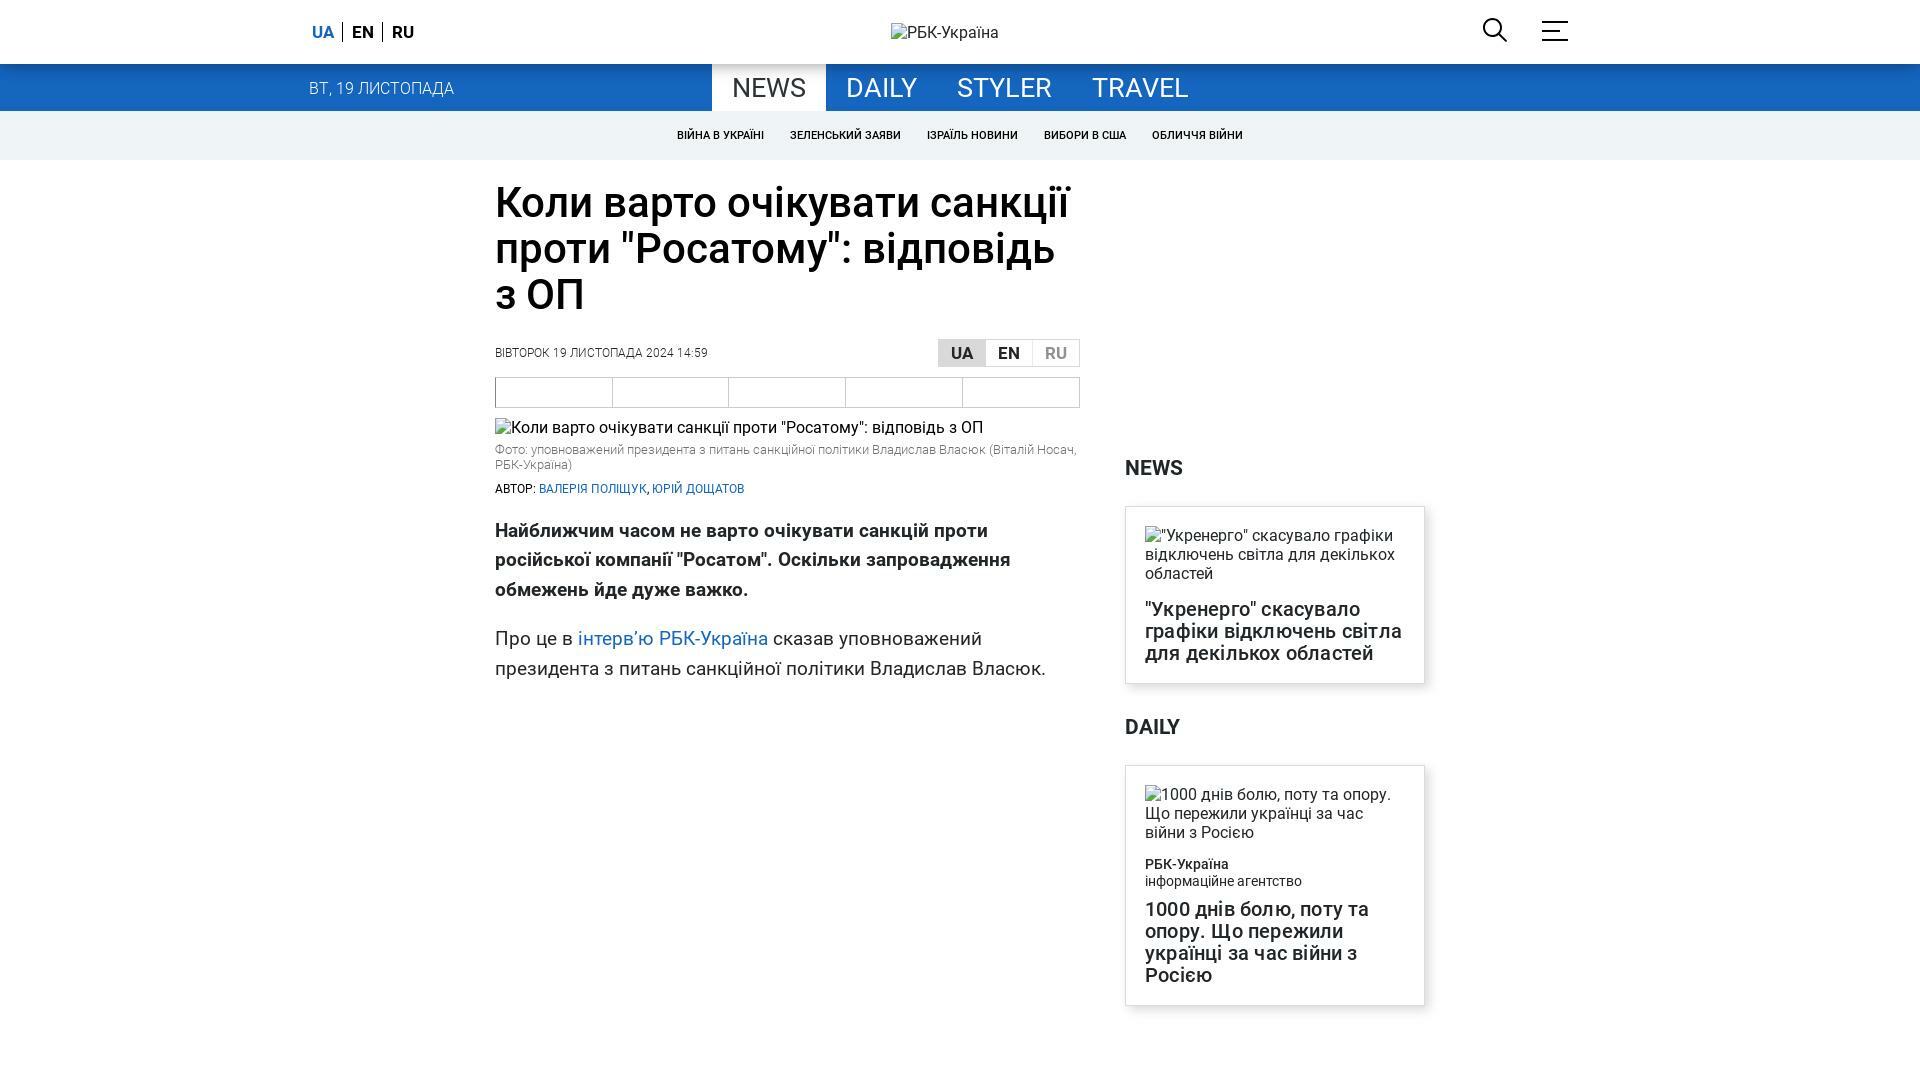1920x1080 pixels.
Task: Click article timestamp 19 листопада 2024 14:59
Action: point(601,353)
